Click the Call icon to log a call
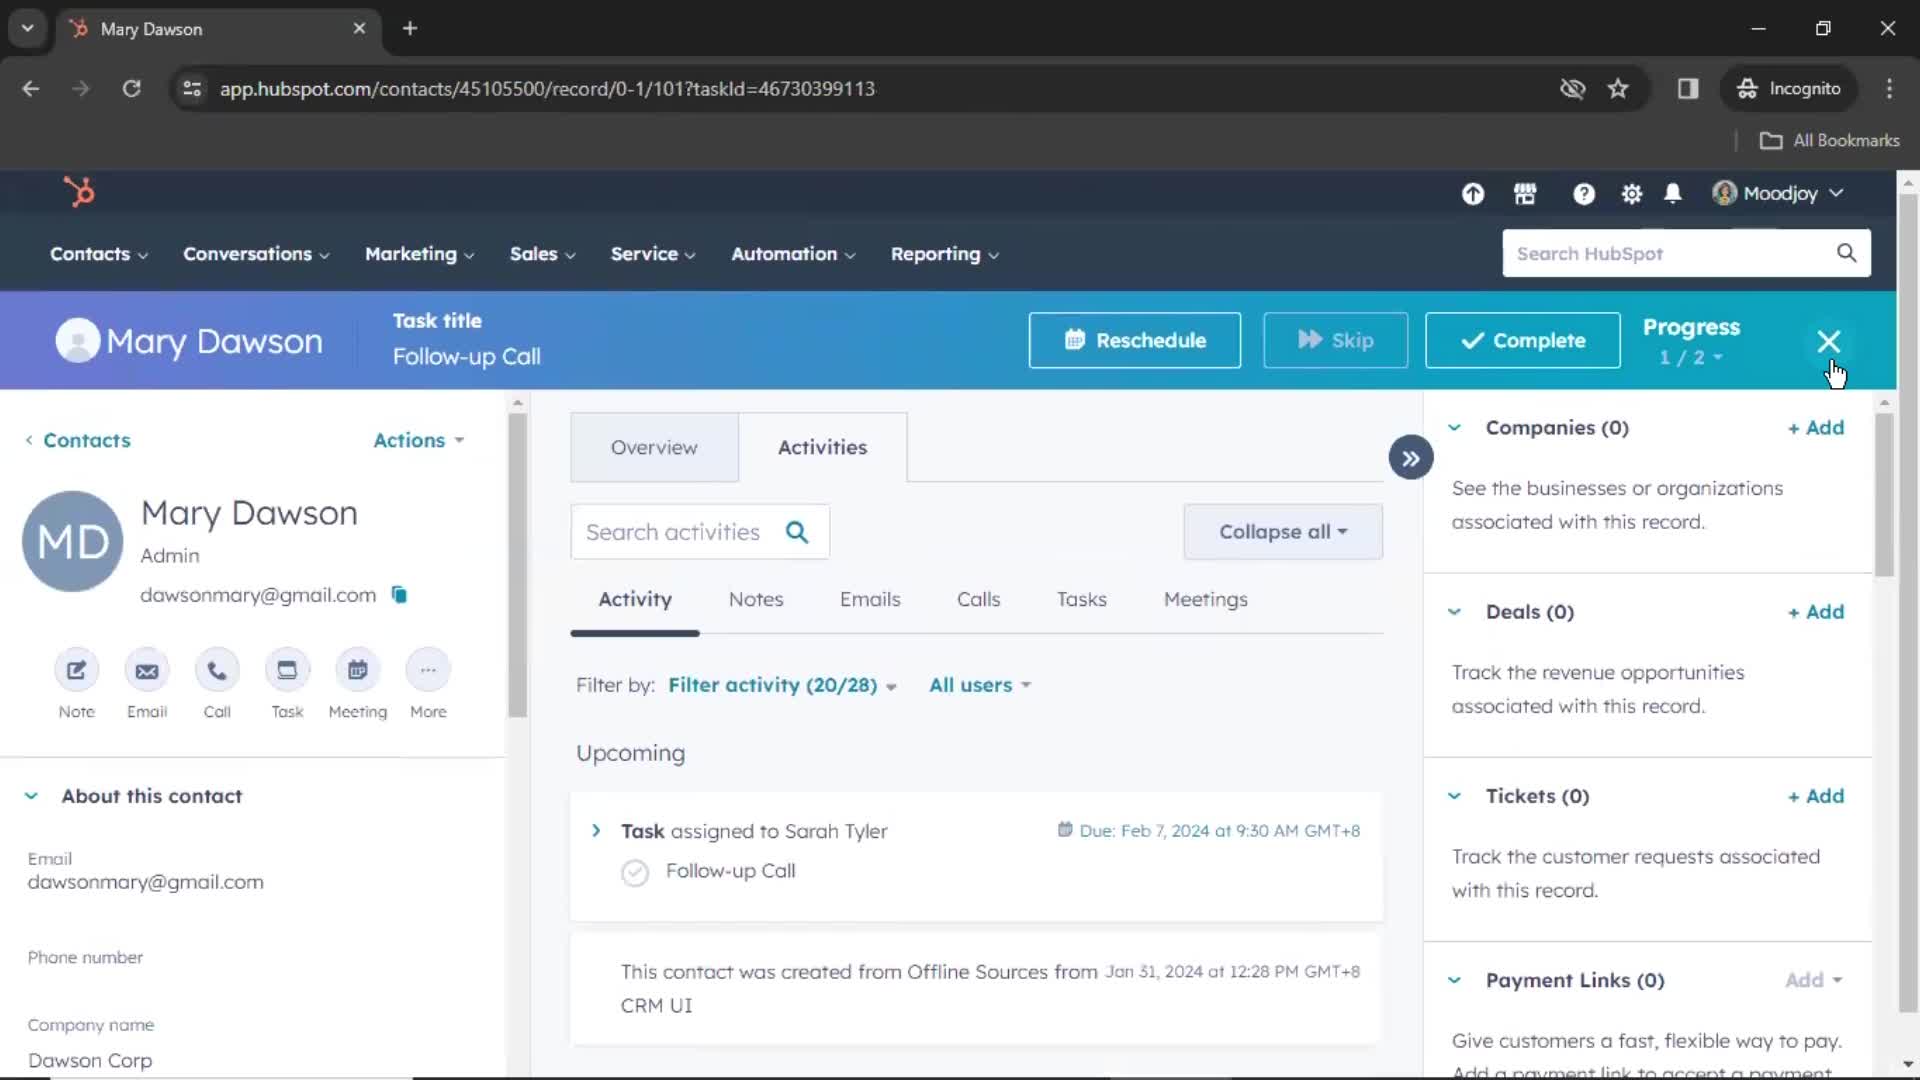Screen dimensions: 1920x1080 click(216, 670)
